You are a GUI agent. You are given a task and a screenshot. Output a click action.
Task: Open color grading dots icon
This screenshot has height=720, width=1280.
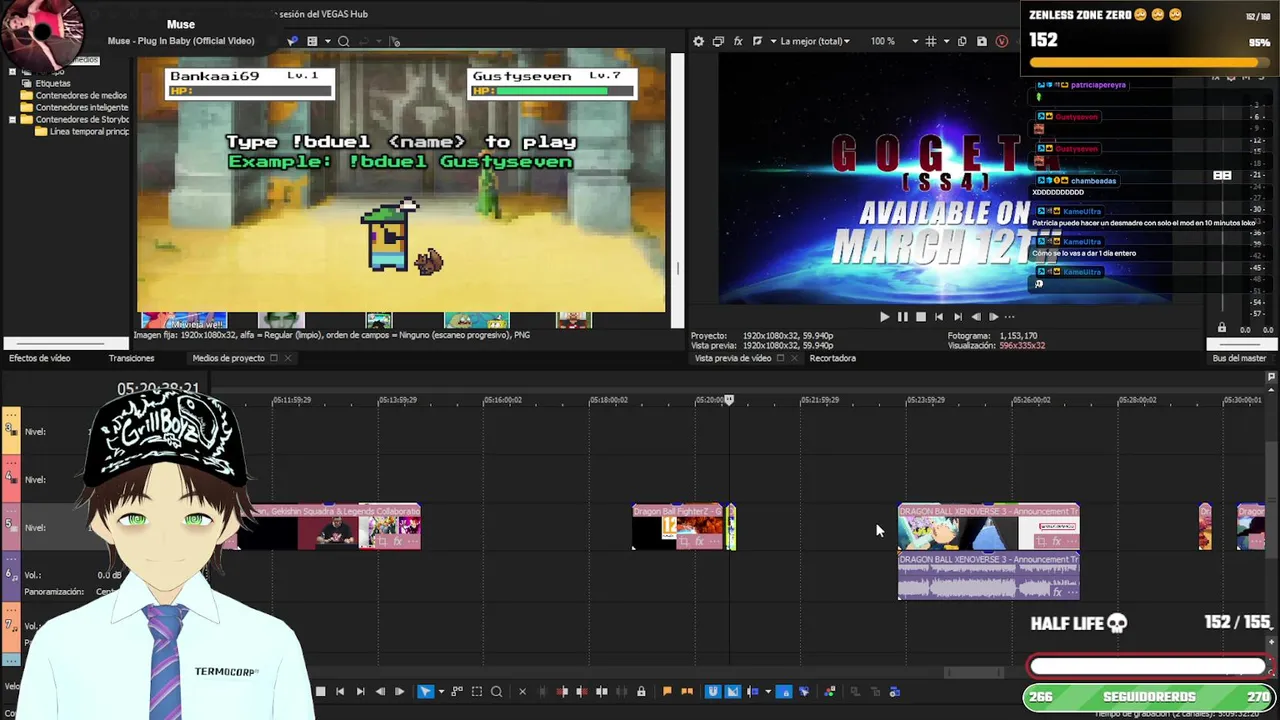[x=830, y=691]
